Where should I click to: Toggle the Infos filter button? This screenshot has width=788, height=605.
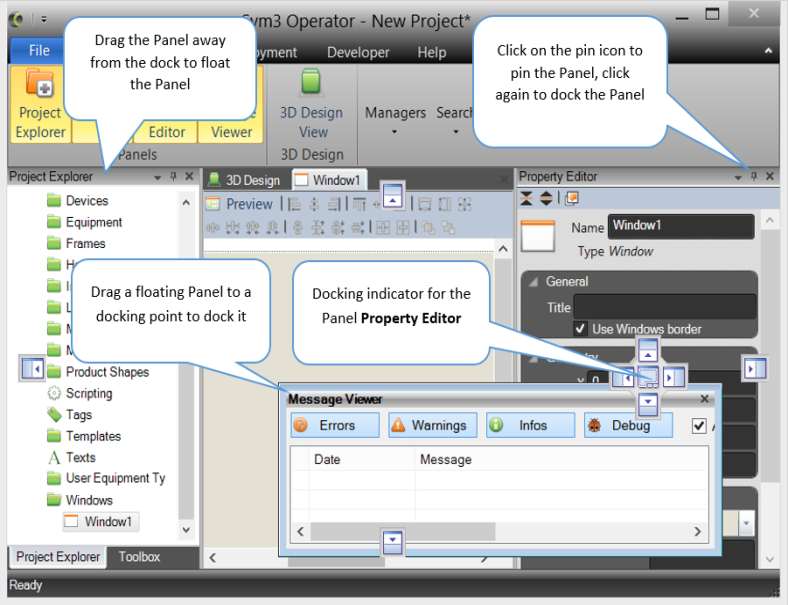tap(531, 425)
